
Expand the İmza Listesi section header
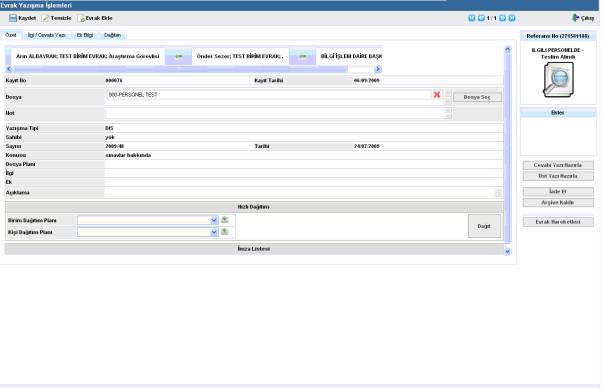click(x=254, y=249)
